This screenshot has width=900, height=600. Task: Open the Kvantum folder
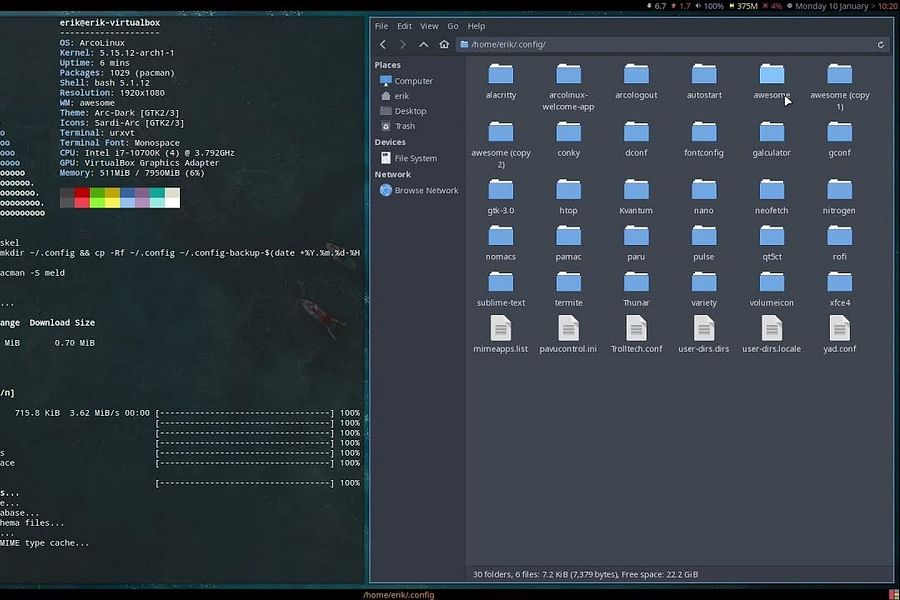636,194
